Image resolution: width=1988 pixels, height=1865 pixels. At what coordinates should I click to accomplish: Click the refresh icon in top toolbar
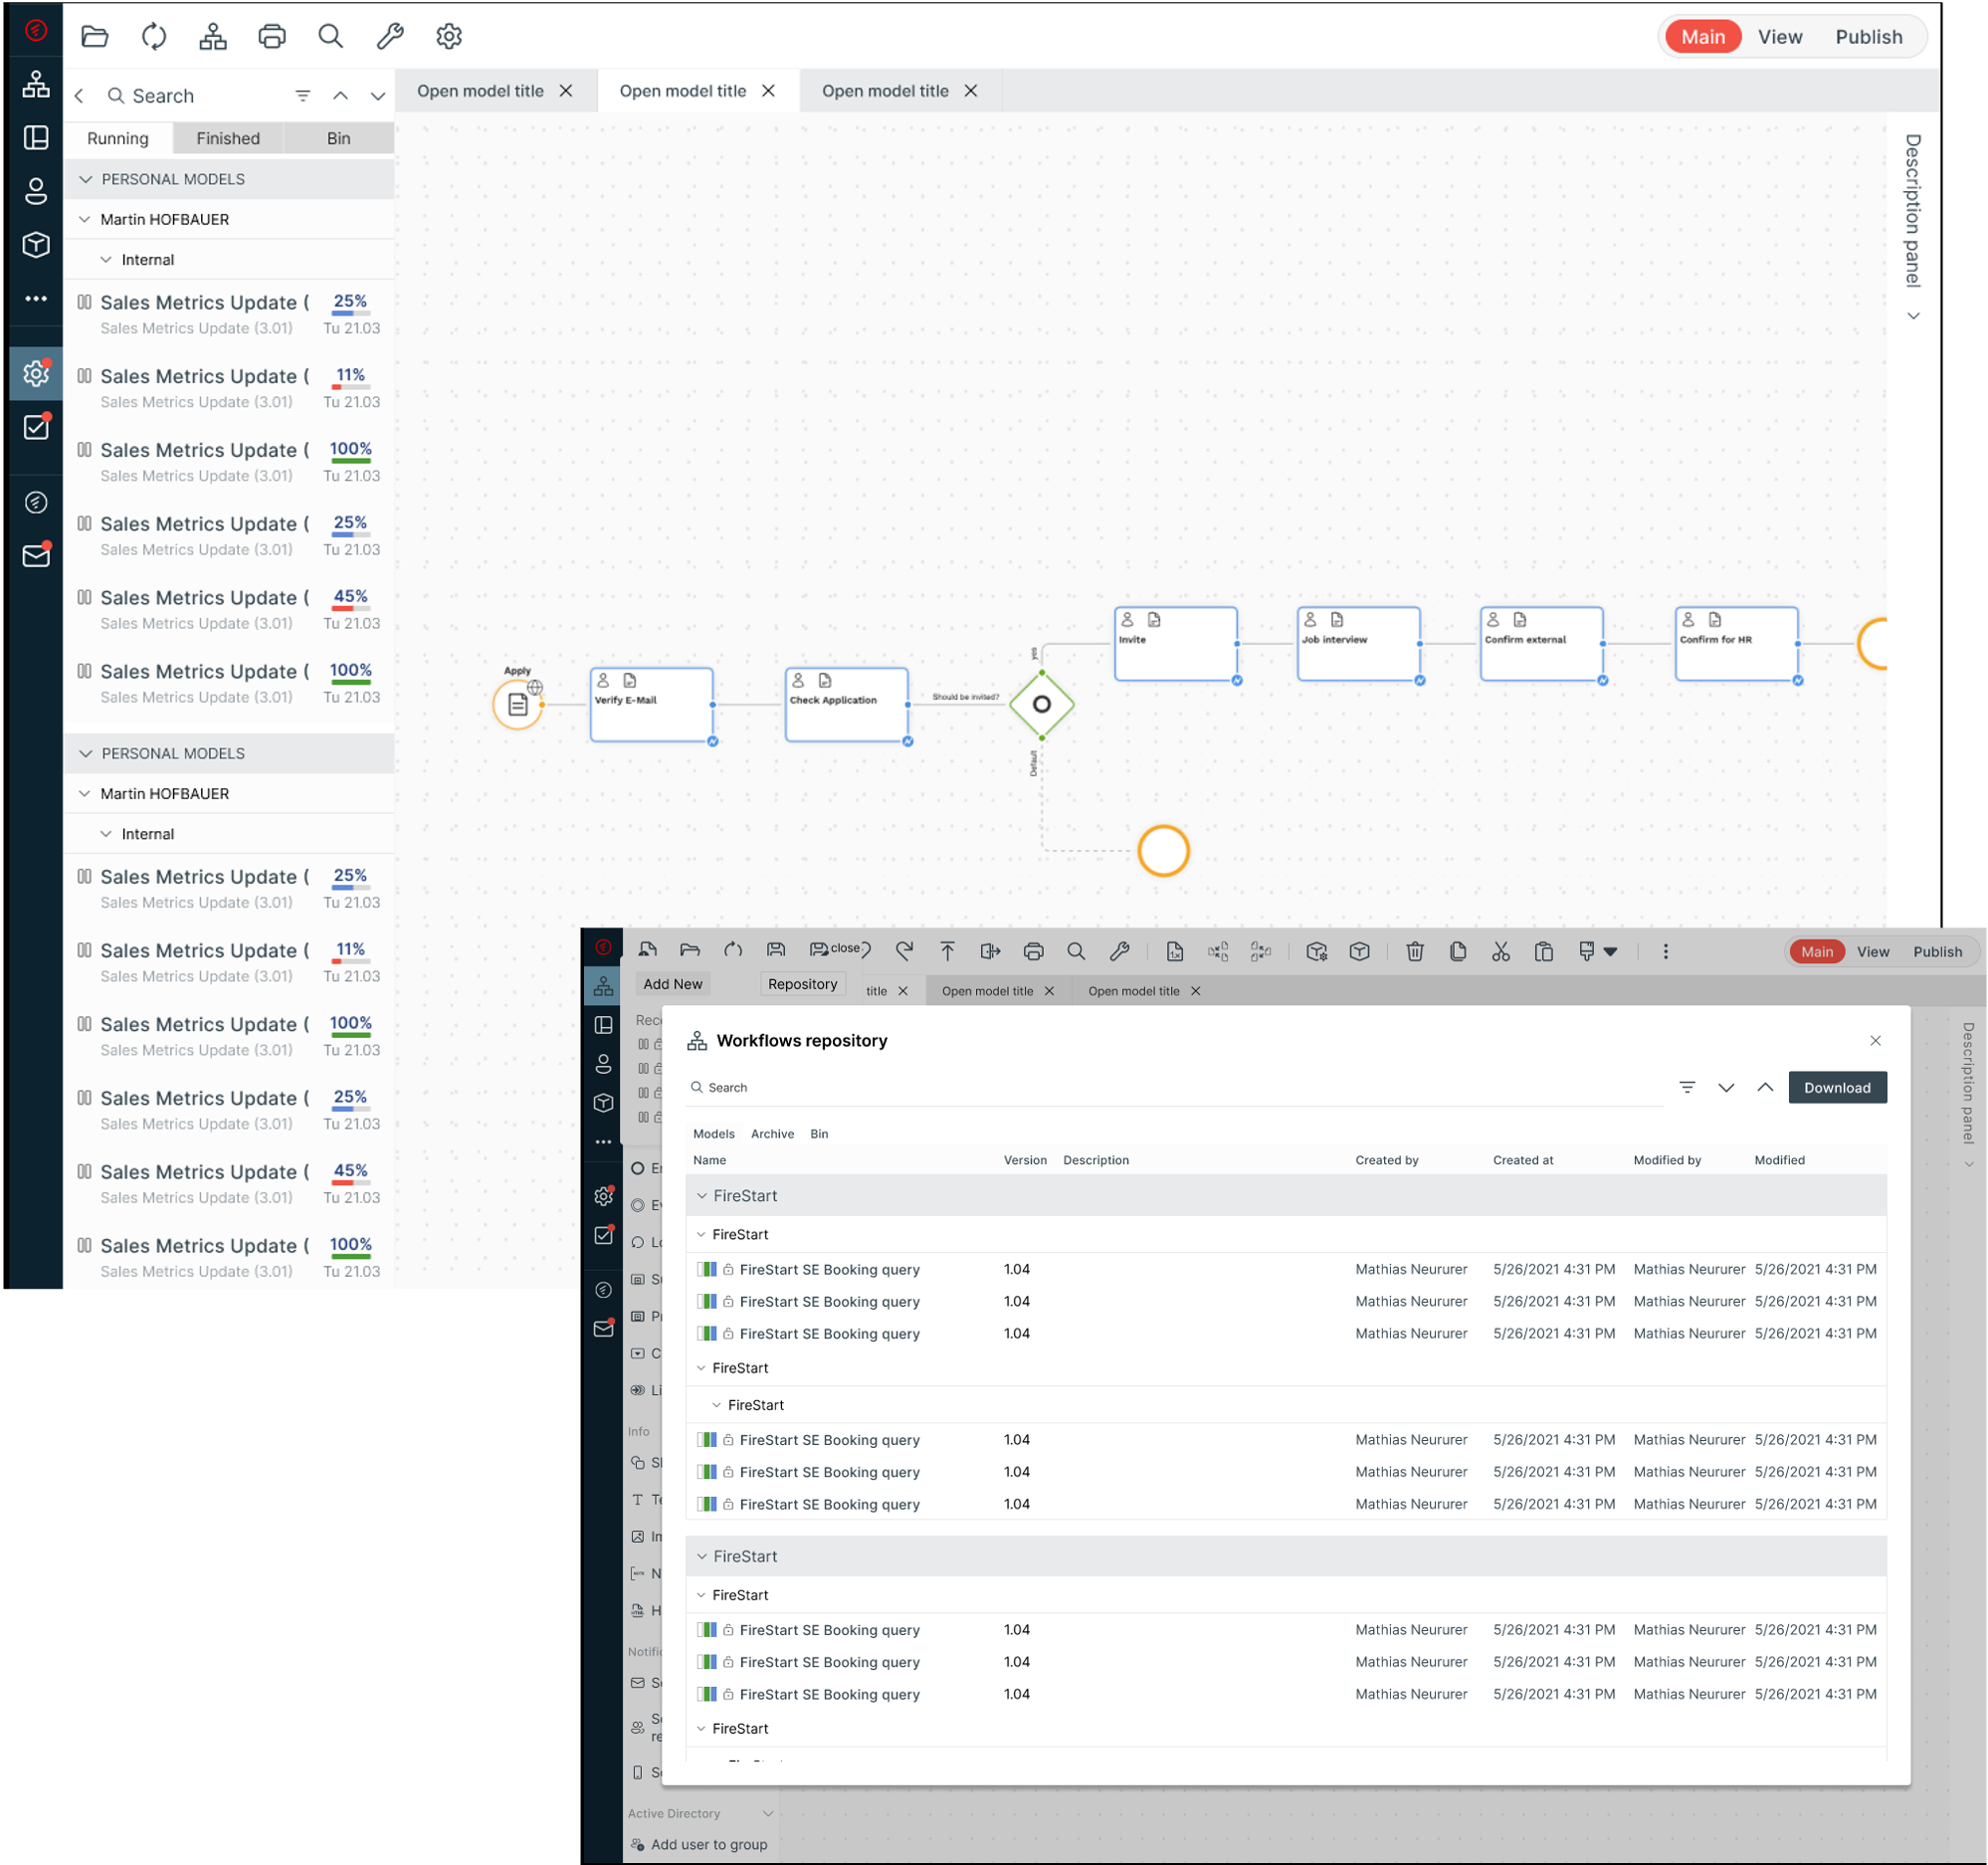click(x=154, y=37)
